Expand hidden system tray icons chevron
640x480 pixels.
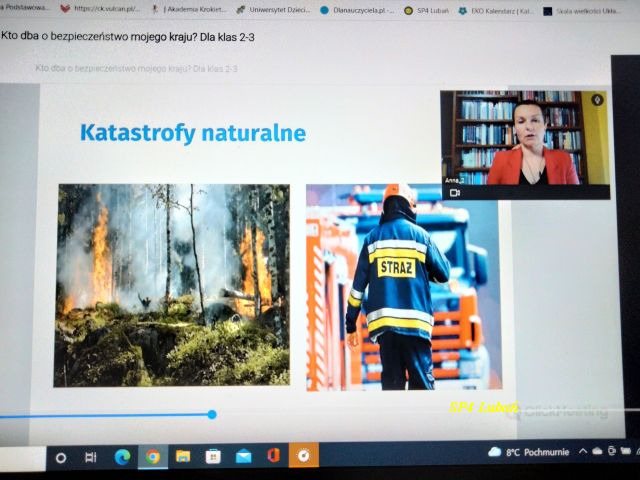click(x=583, y=451)
